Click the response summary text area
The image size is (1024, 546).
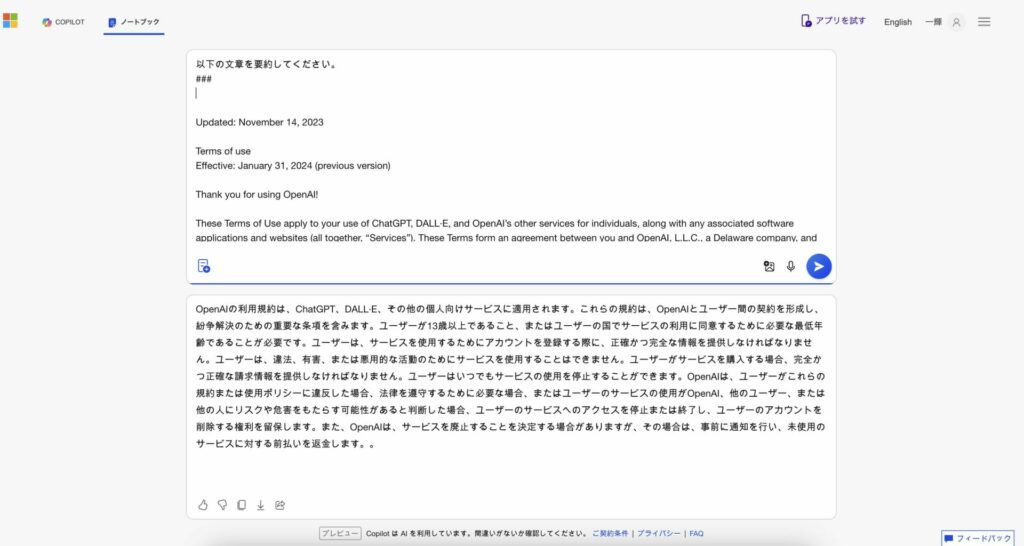pos(511,376)
